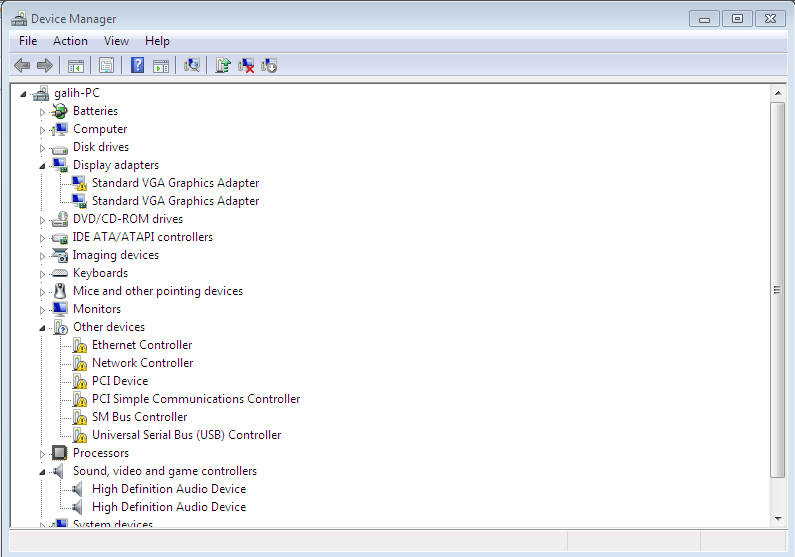
Task: Toggle the action pane toolbar icon
Action: pos(161,65)
